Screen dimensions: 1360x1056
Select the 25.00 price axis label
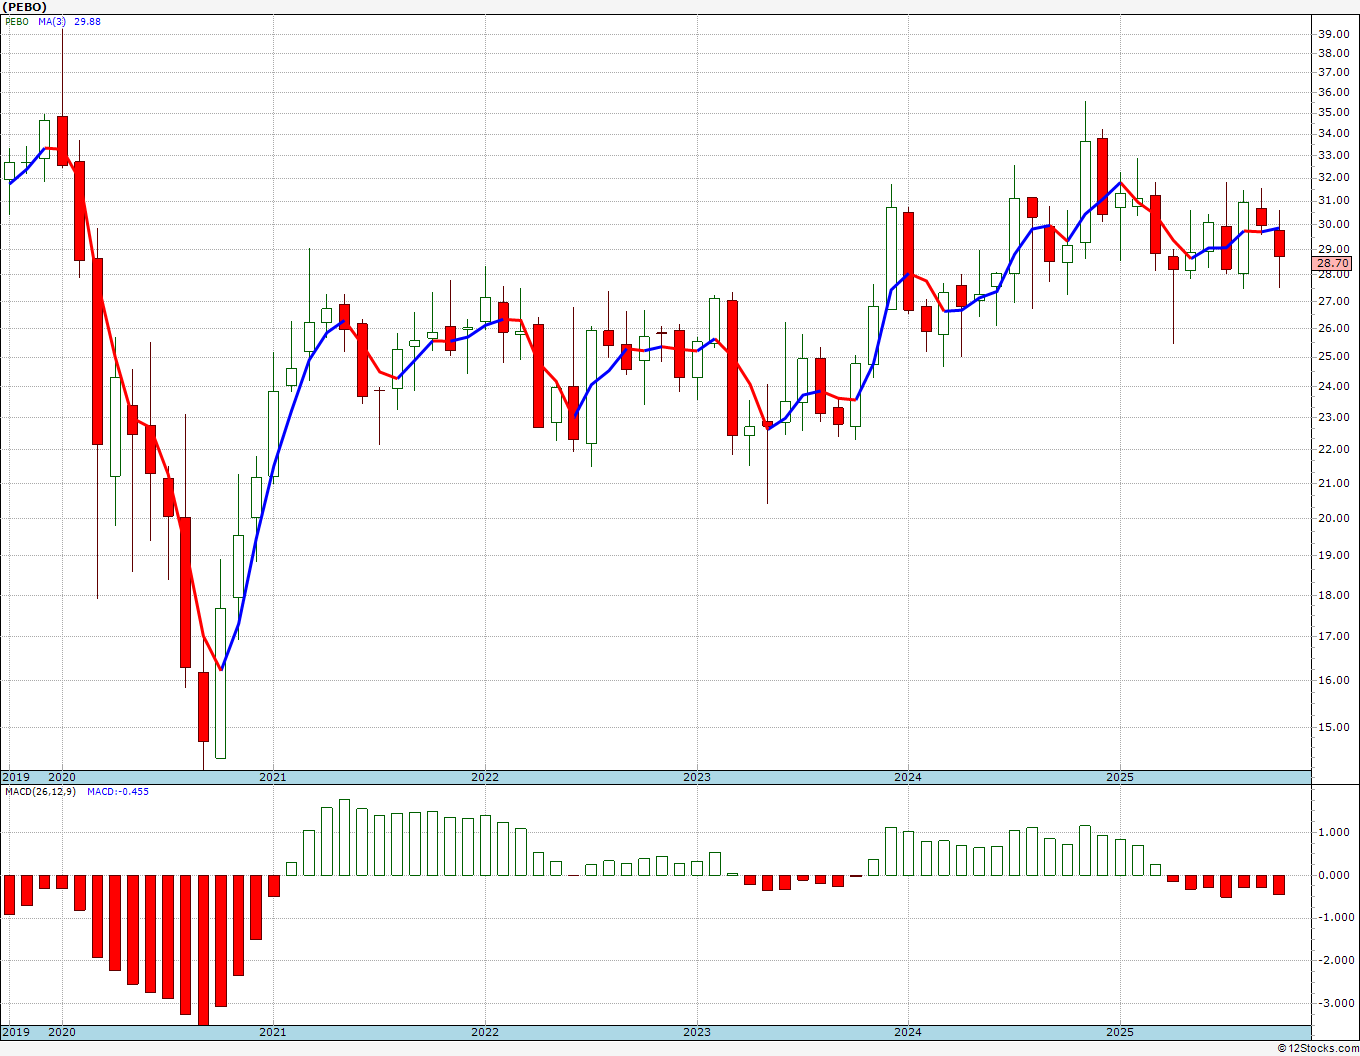1333,356
